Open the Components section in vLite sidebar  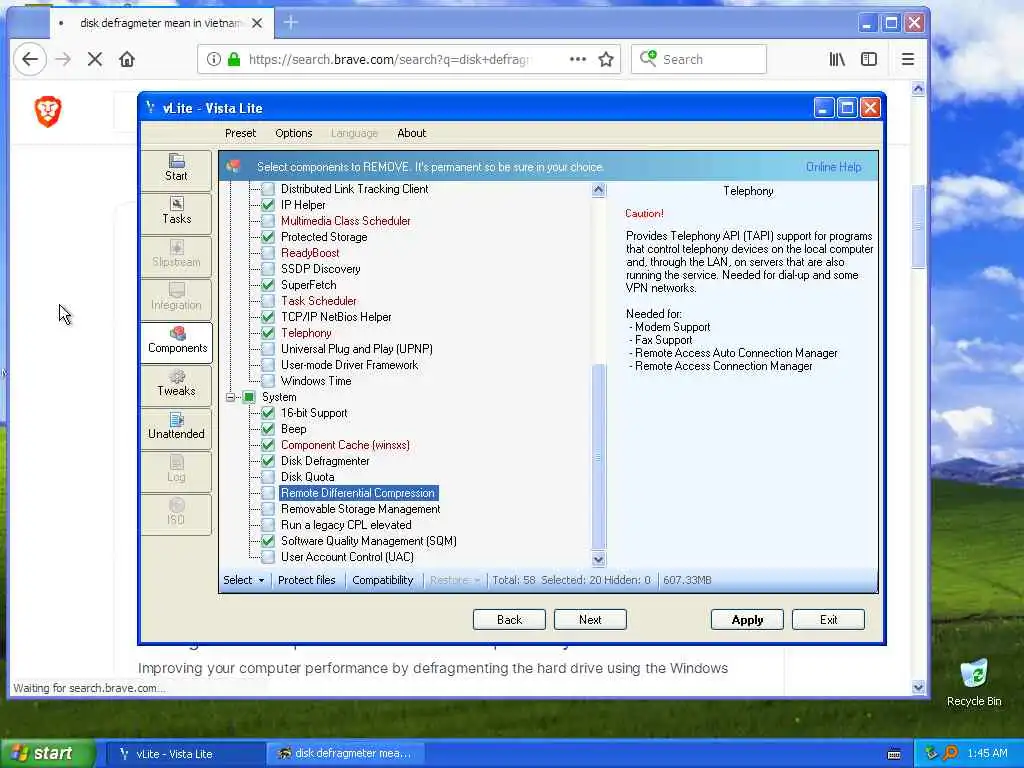pyautogui.click(x=176, y=341)
